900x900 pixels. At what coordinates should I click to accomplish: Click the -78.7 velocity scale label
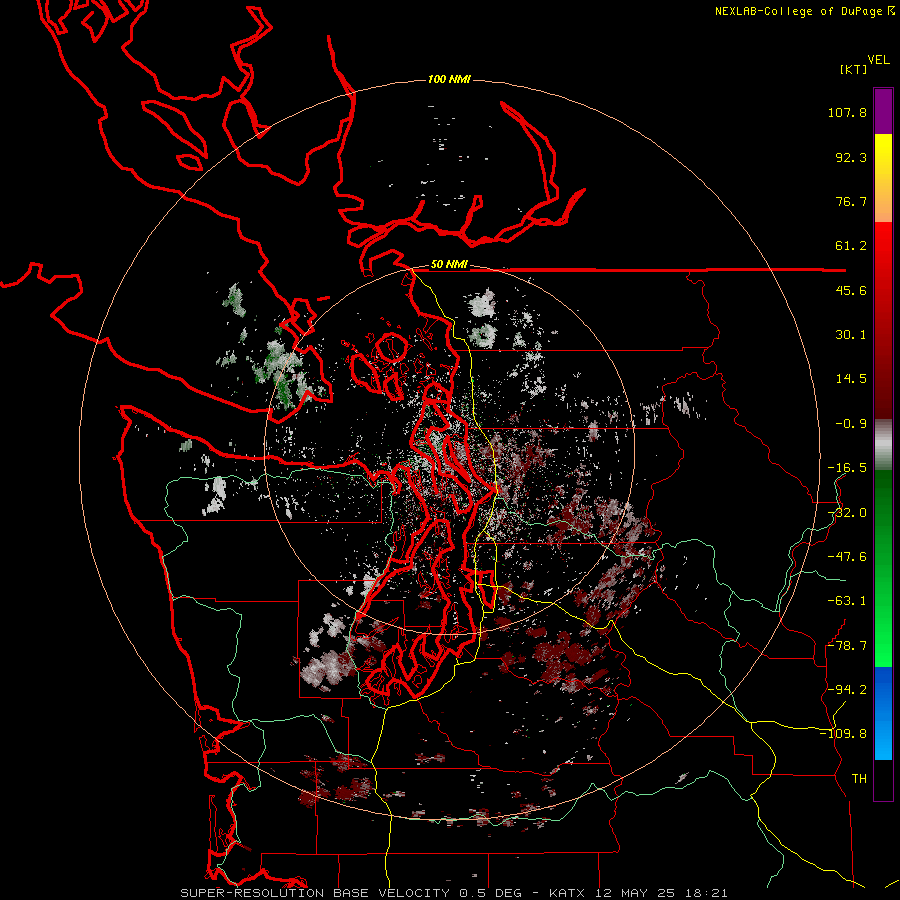pos(847,646)
